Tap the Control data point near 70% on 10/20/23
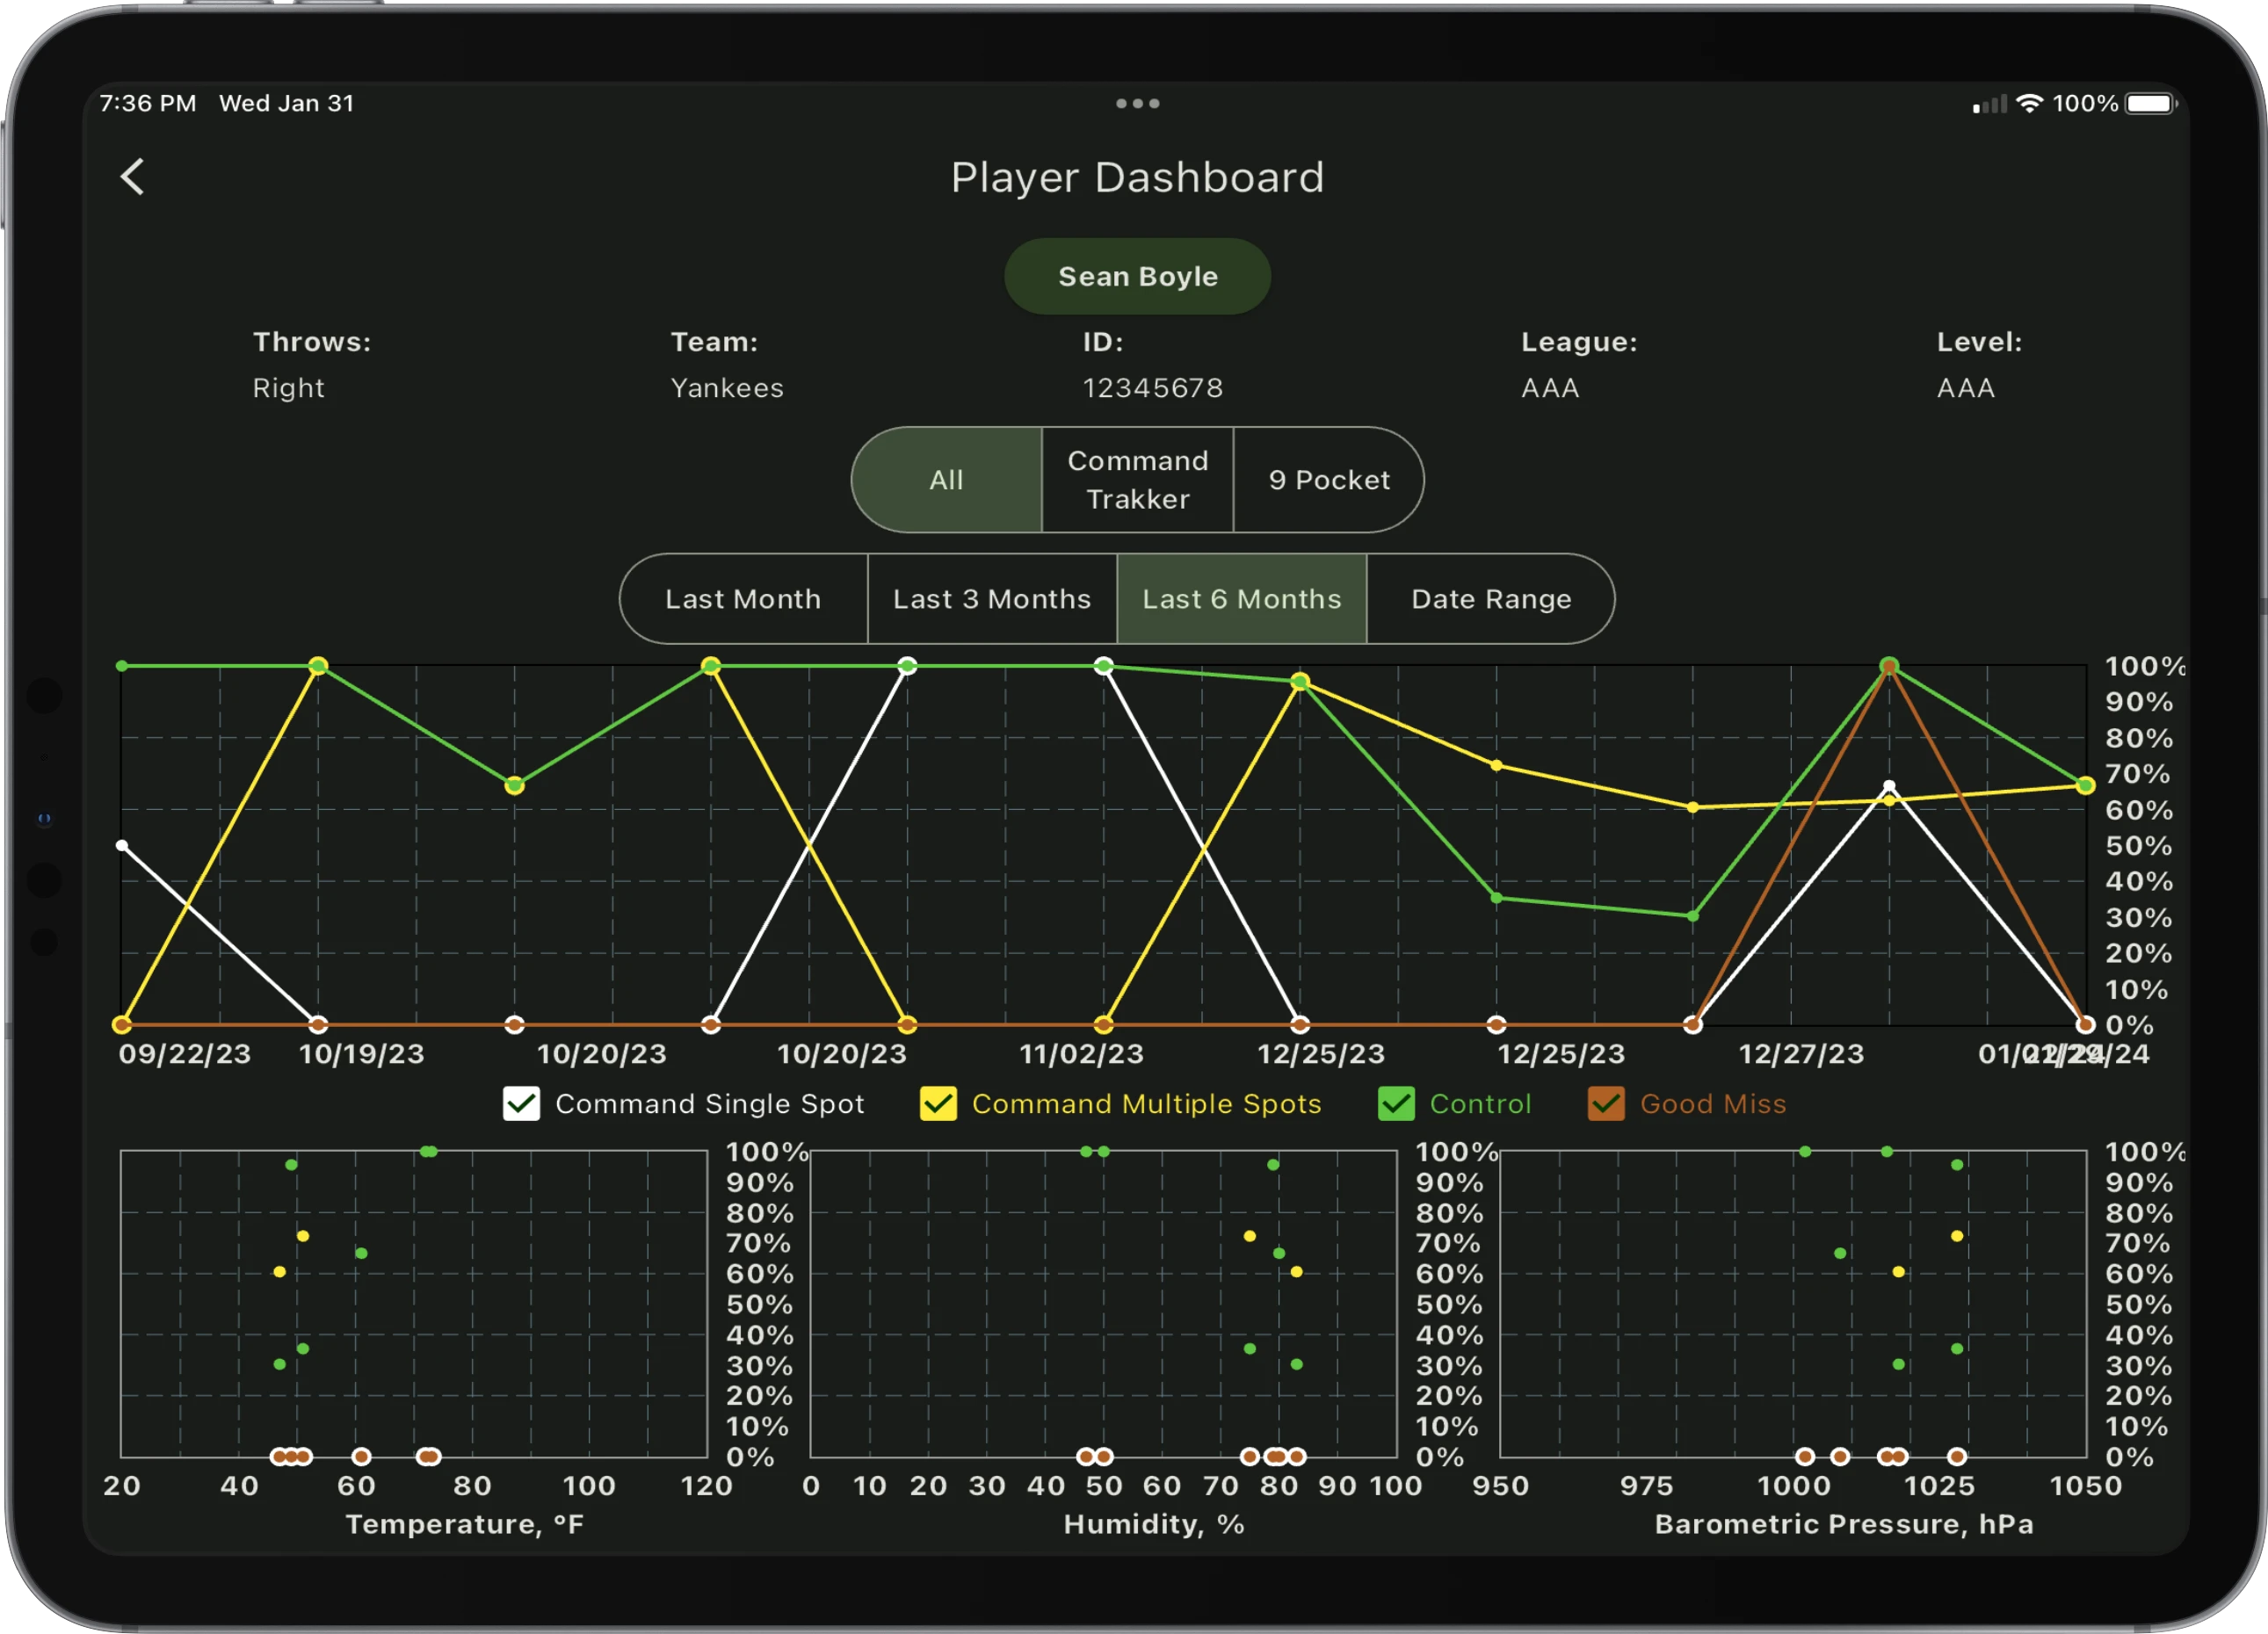2268x1634 pixels. coord(514,786)
